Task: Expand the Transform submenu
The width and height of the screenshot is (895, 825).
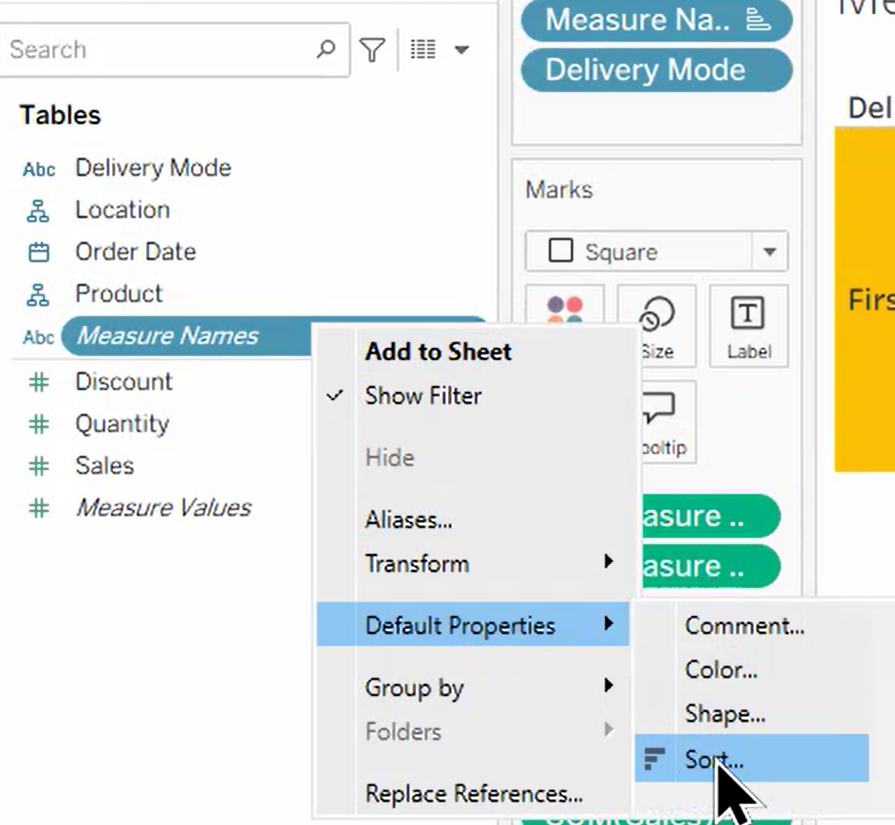Action: click(x=473, y=564)
